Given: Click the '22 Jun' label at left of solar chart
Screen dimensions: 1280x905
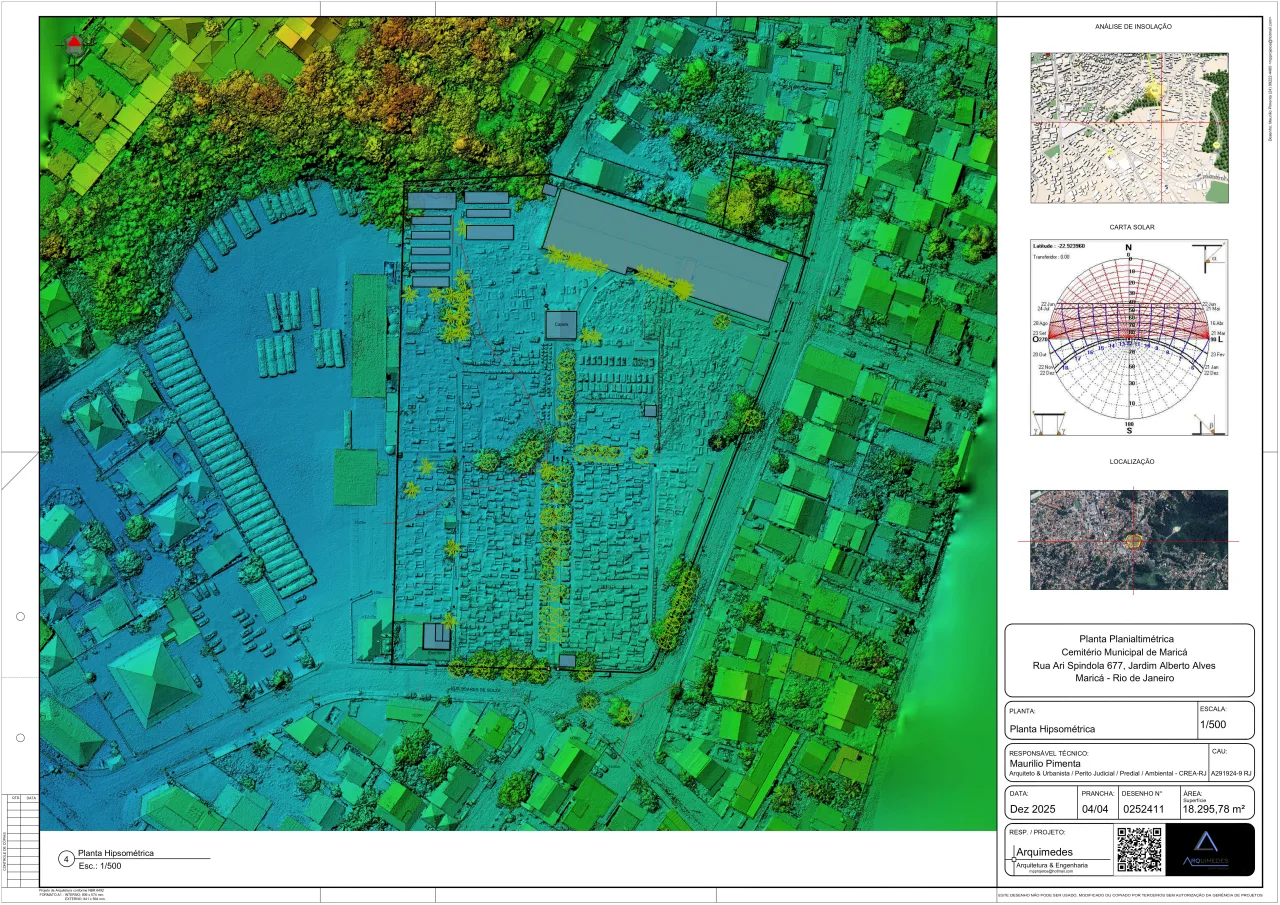Looking at the screenshot, I should click(x=1048, y=303).
